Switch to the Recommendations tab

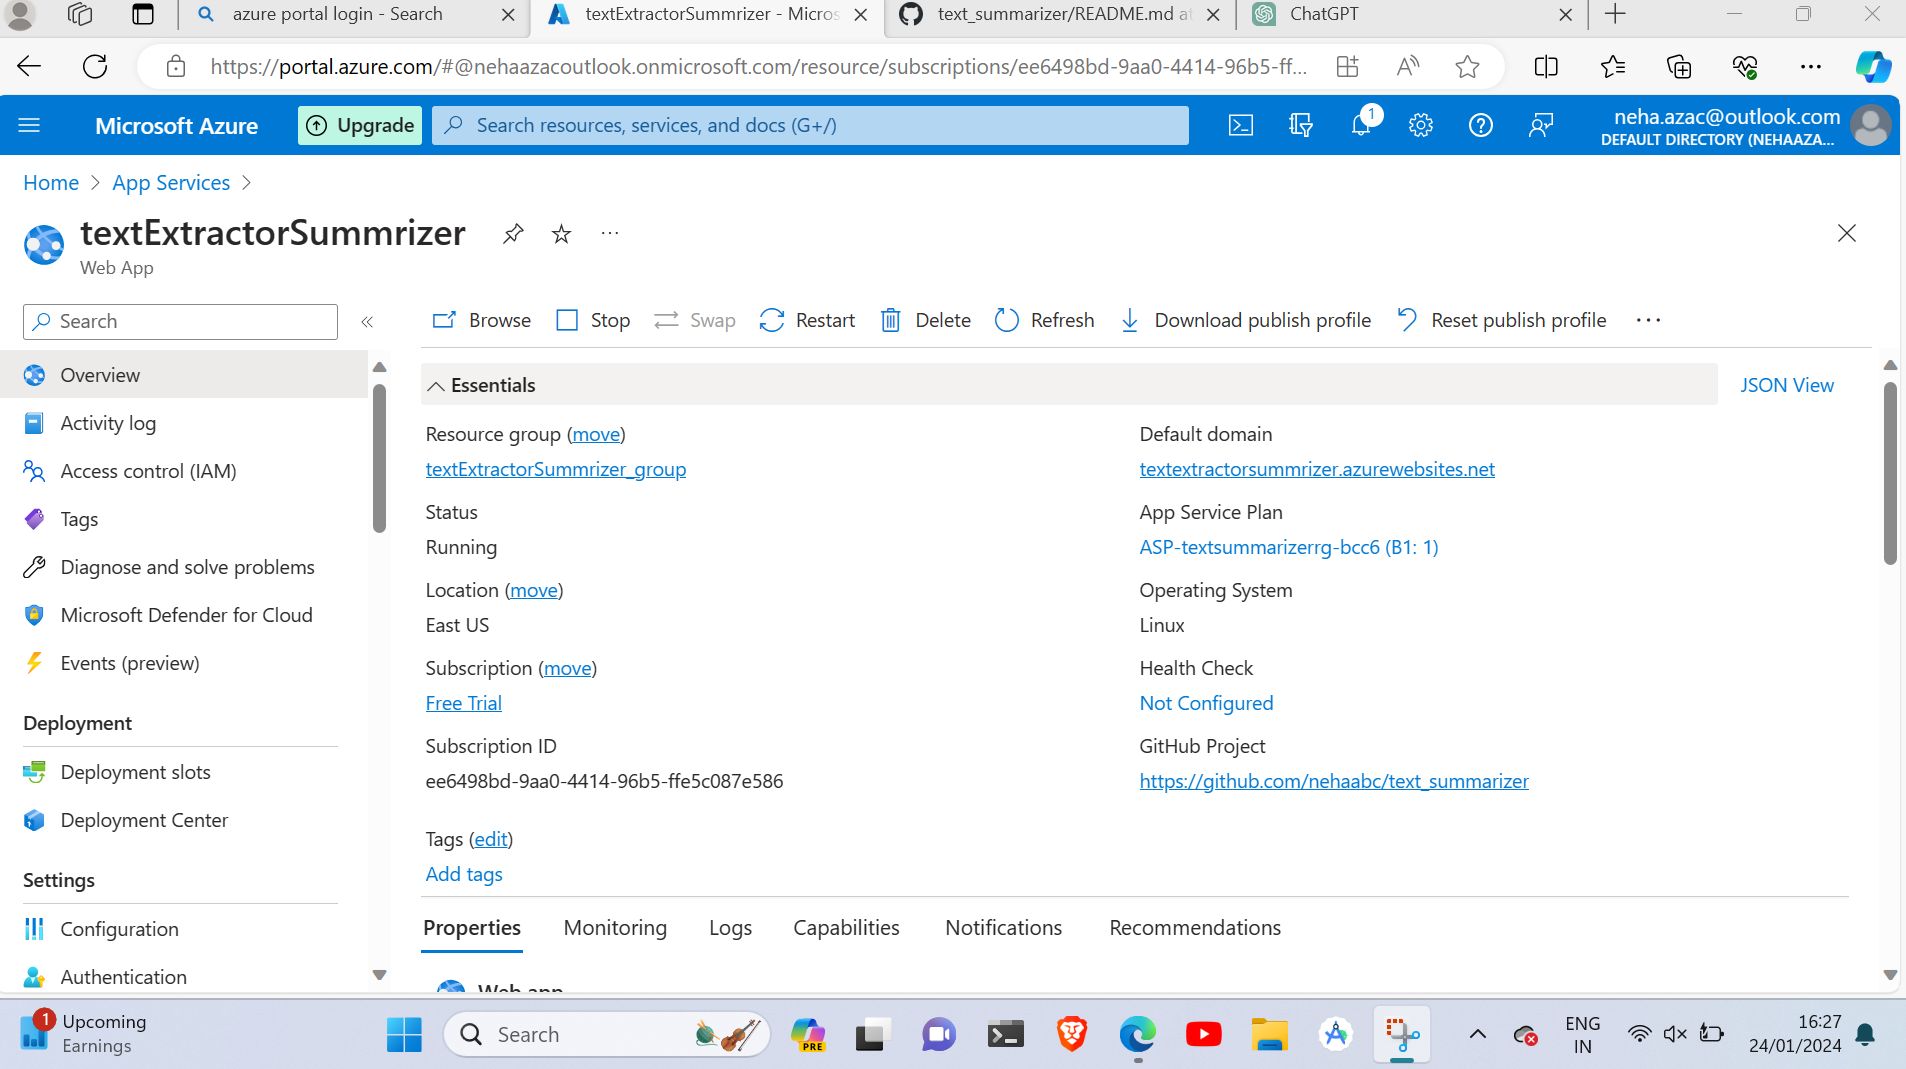(x=1195, y=928)
